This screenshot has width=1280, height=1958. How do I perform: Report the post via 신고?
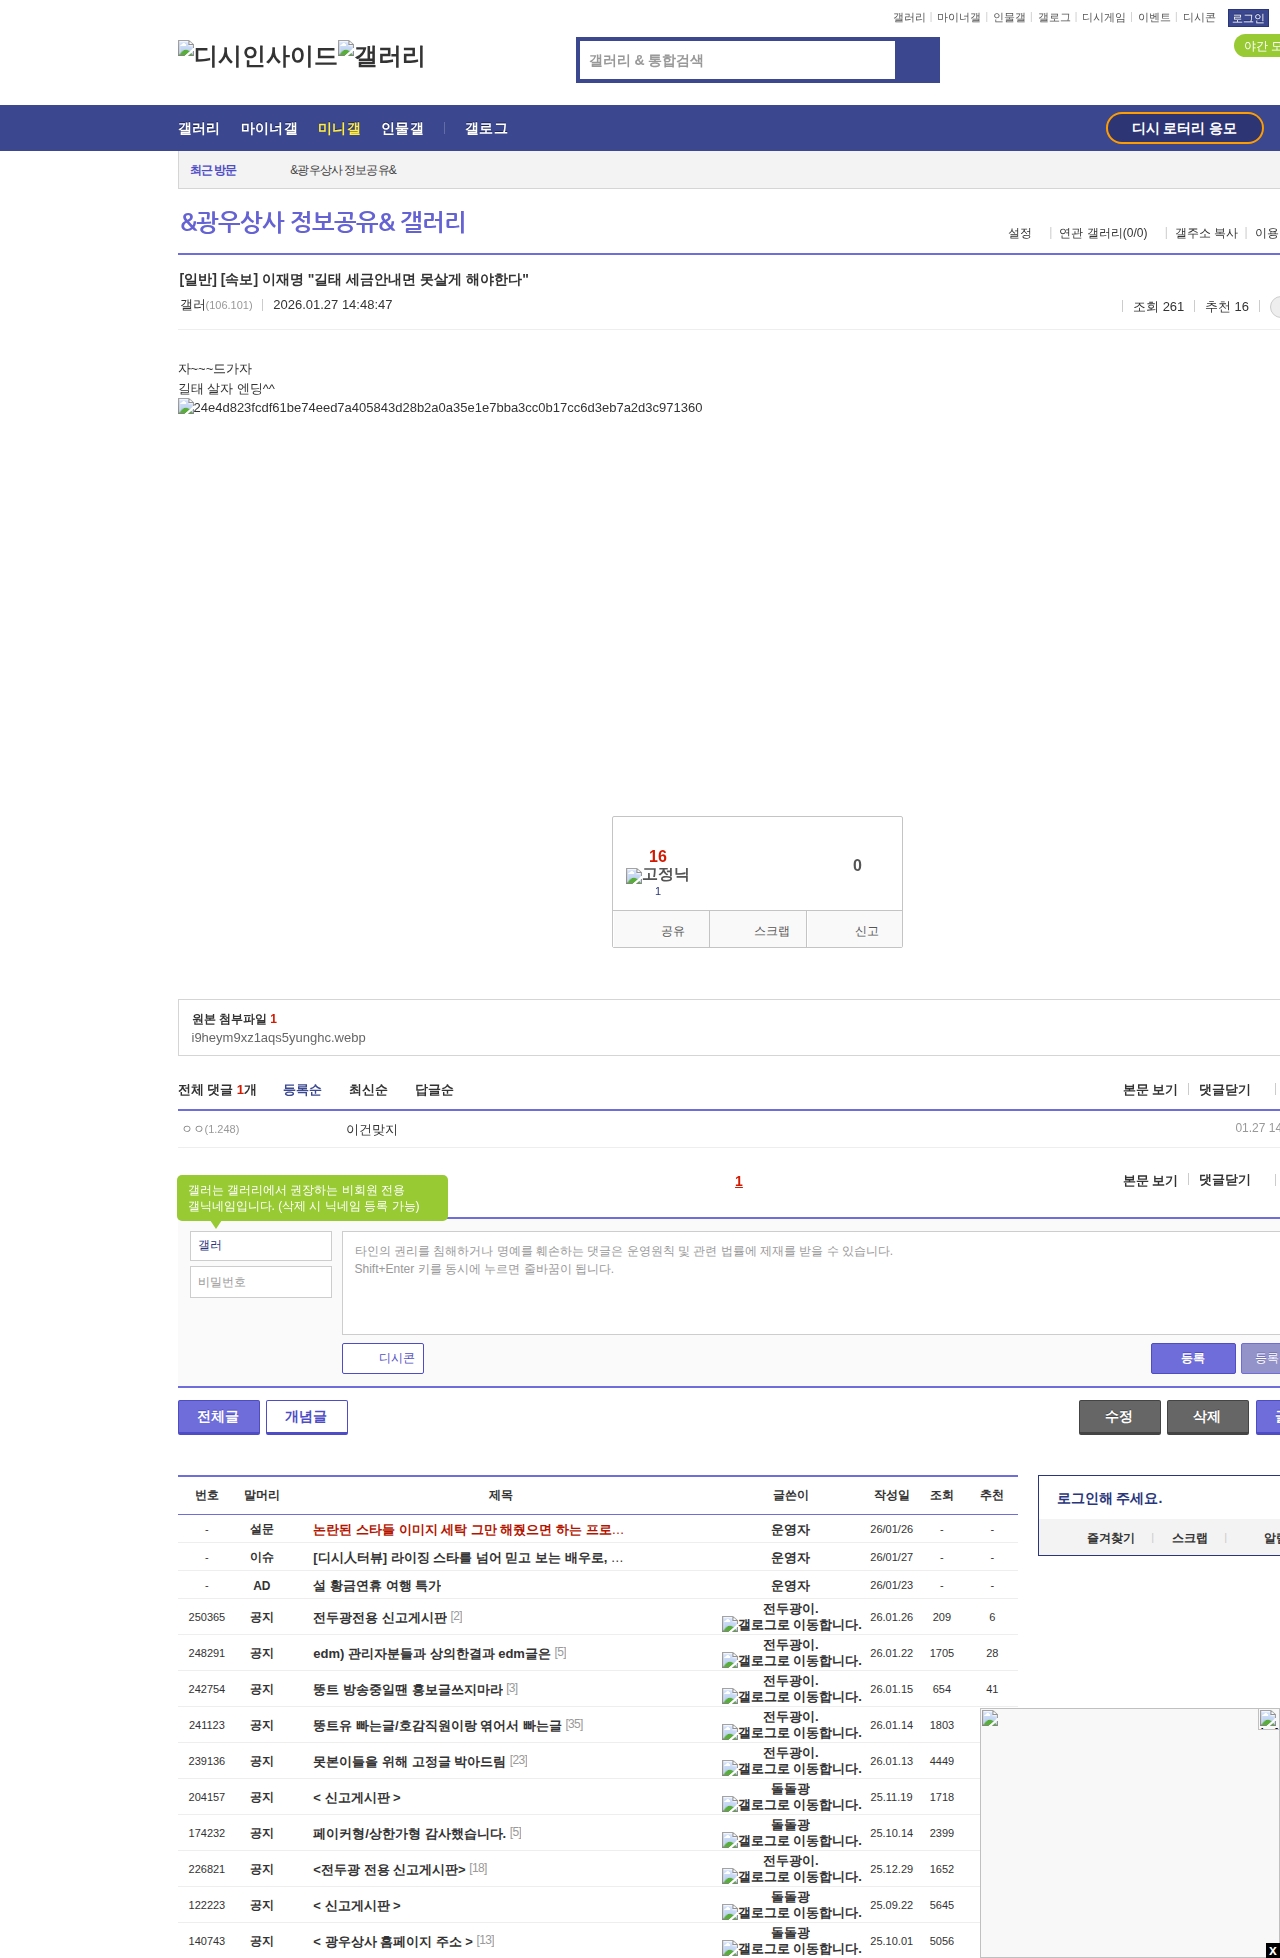[x=855, y=931]
